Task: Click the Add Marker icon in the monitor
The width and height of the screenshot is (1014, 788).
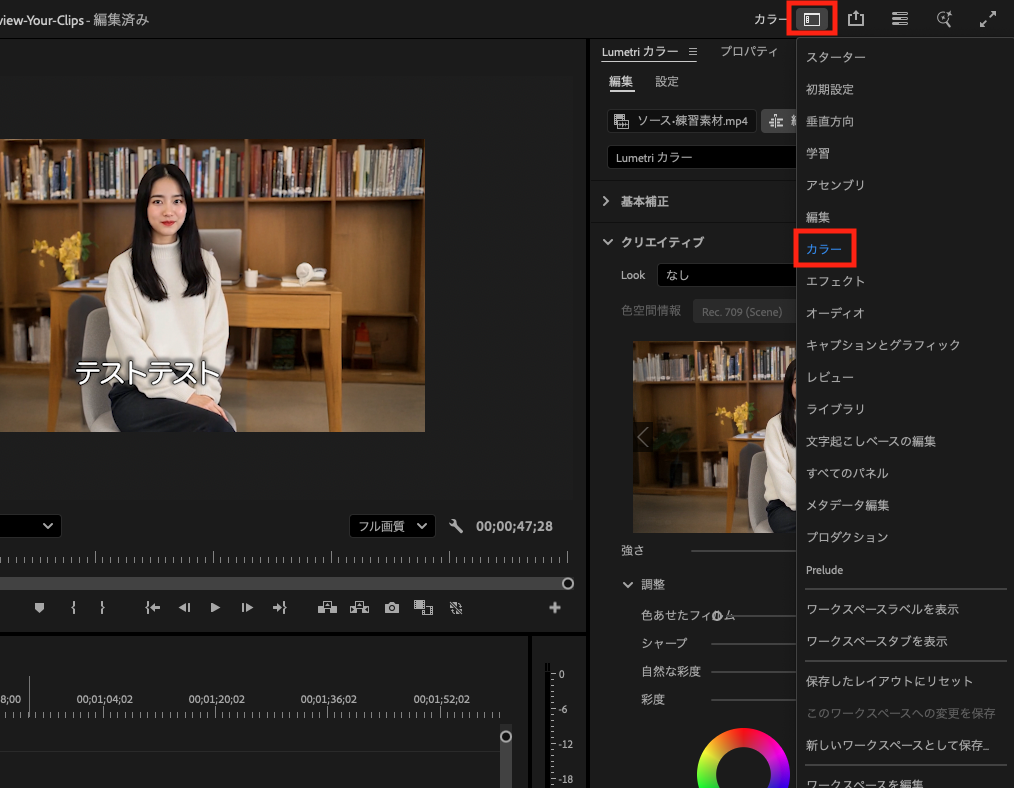Action: [40, 607]
